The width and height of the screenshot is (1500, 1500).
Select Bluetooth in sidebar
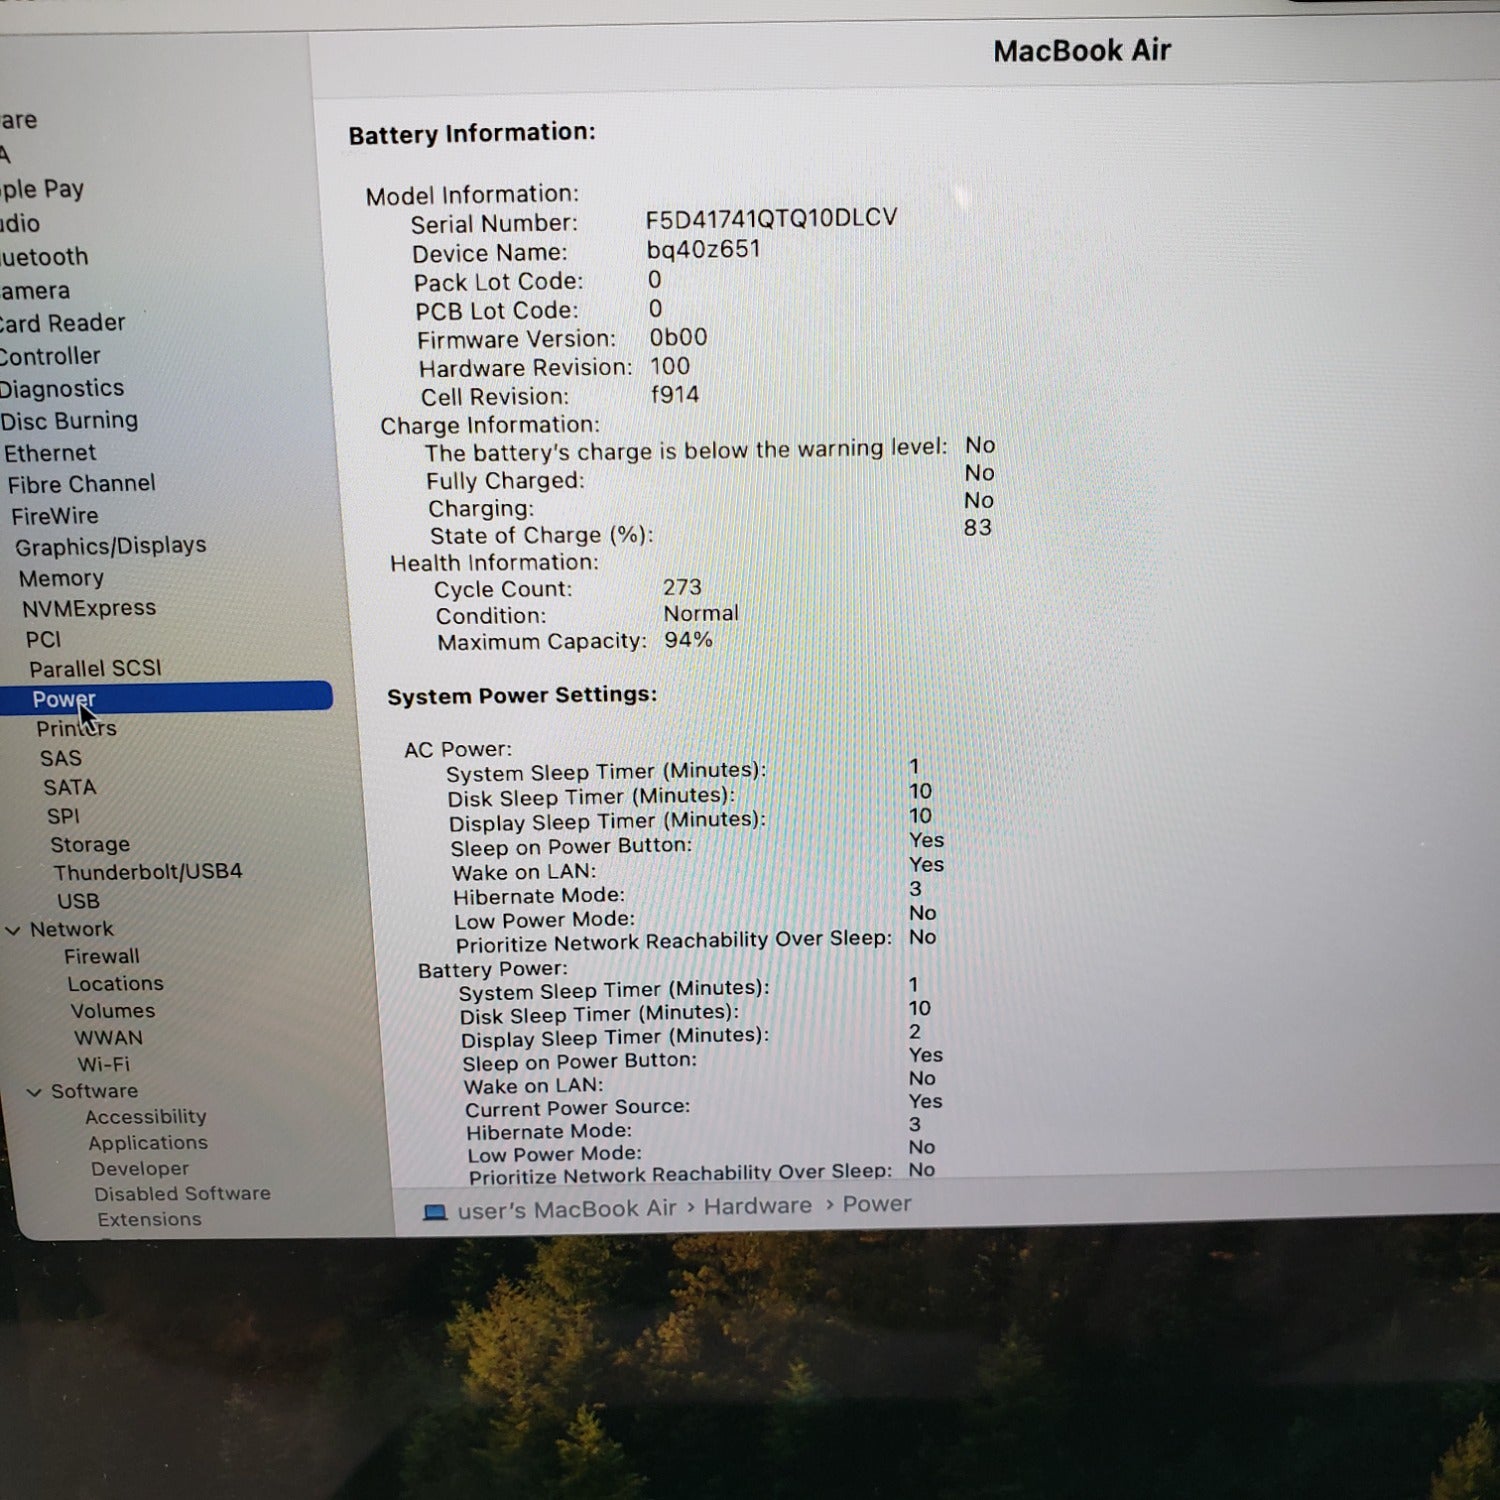pos(44,257)
